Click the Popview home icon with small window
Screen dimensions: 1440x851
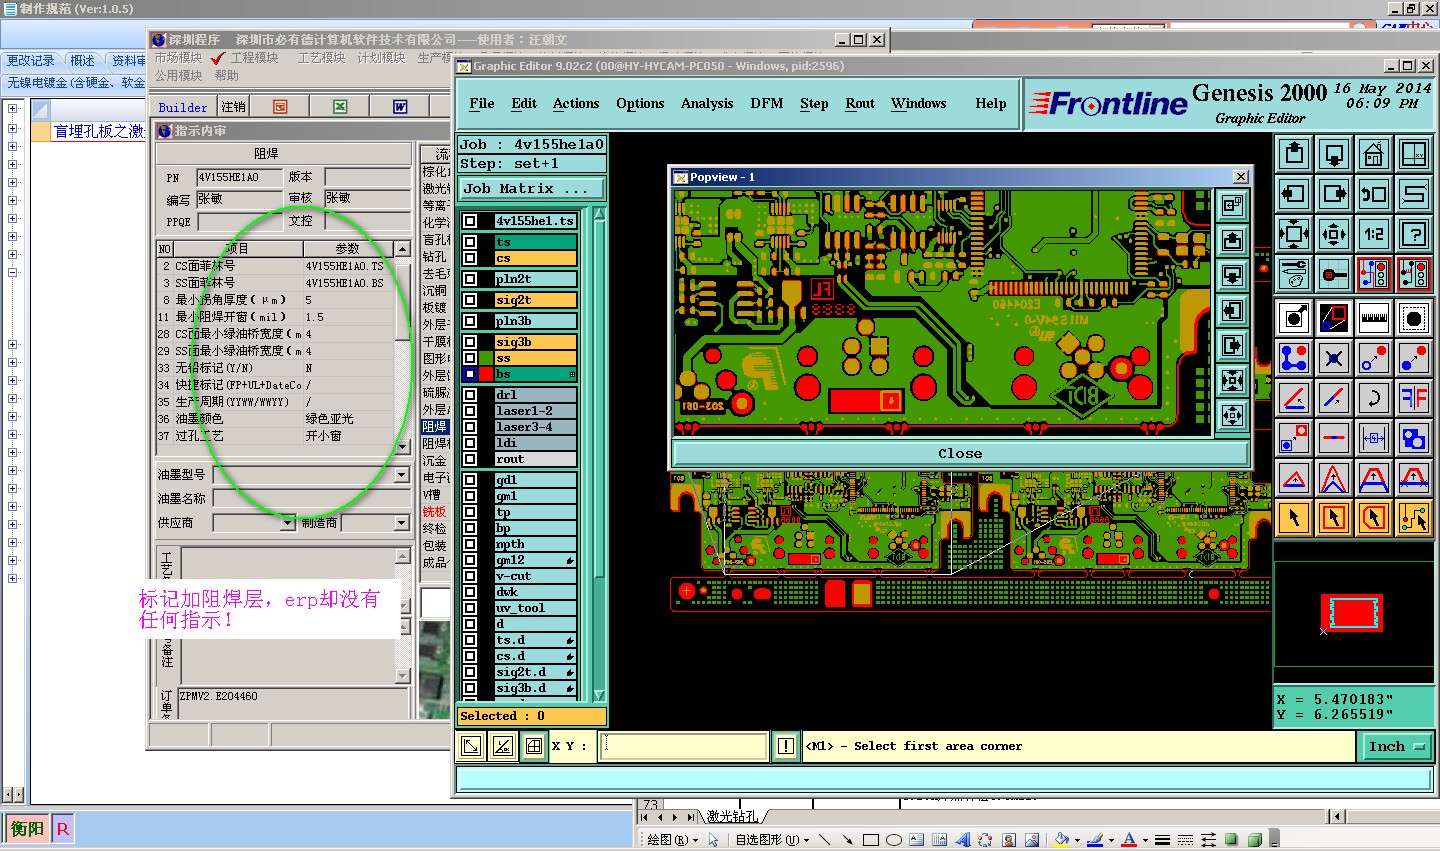1232,205
